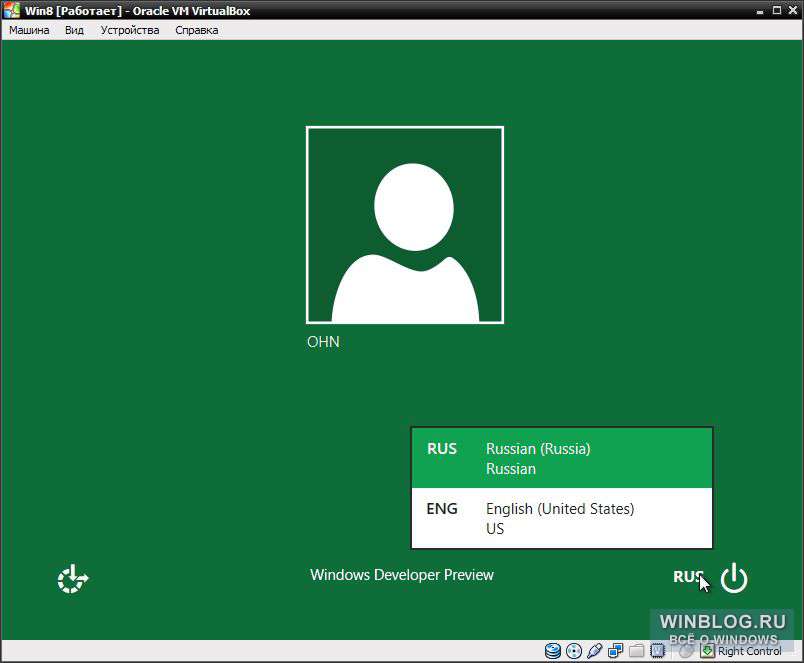Open the Ease of Access icon
This screenshot has height=663, width=804.
pyautogui.click(x=73, y=579)
